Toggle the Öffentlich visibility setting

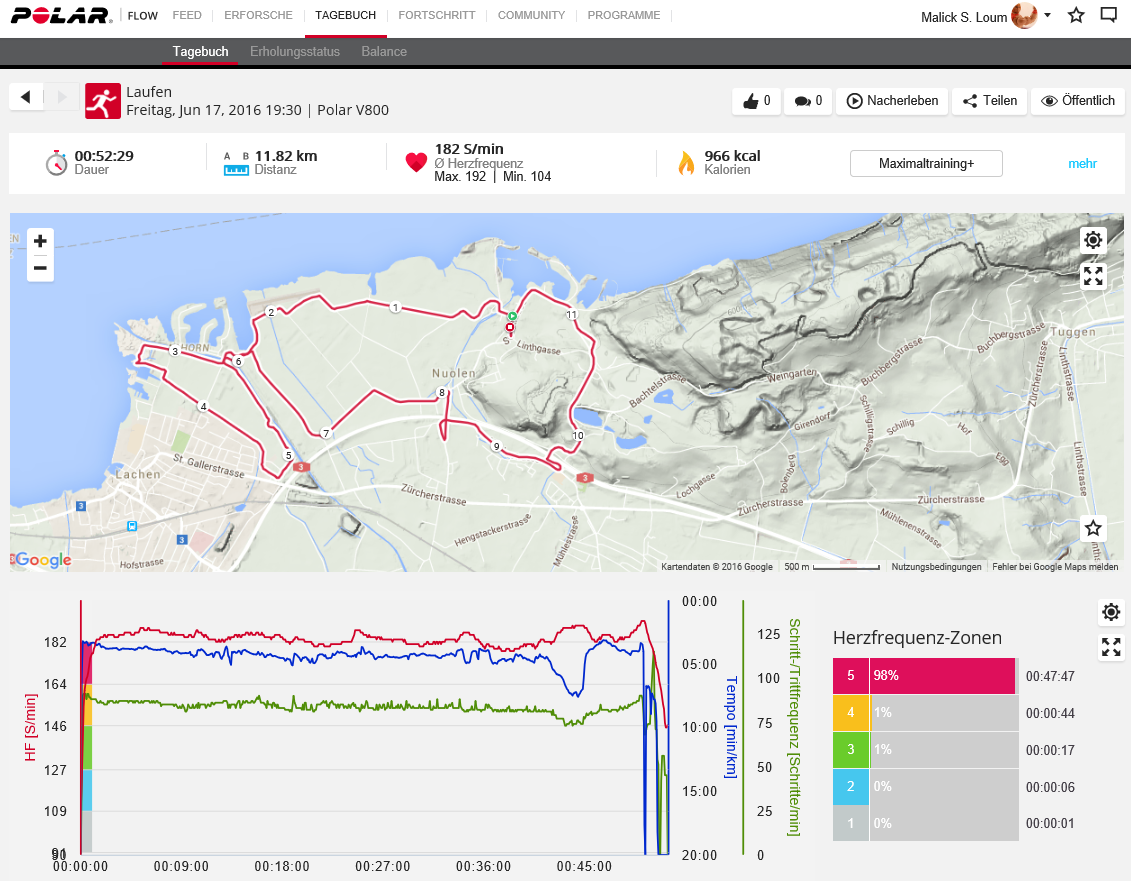coord(1077,101)
